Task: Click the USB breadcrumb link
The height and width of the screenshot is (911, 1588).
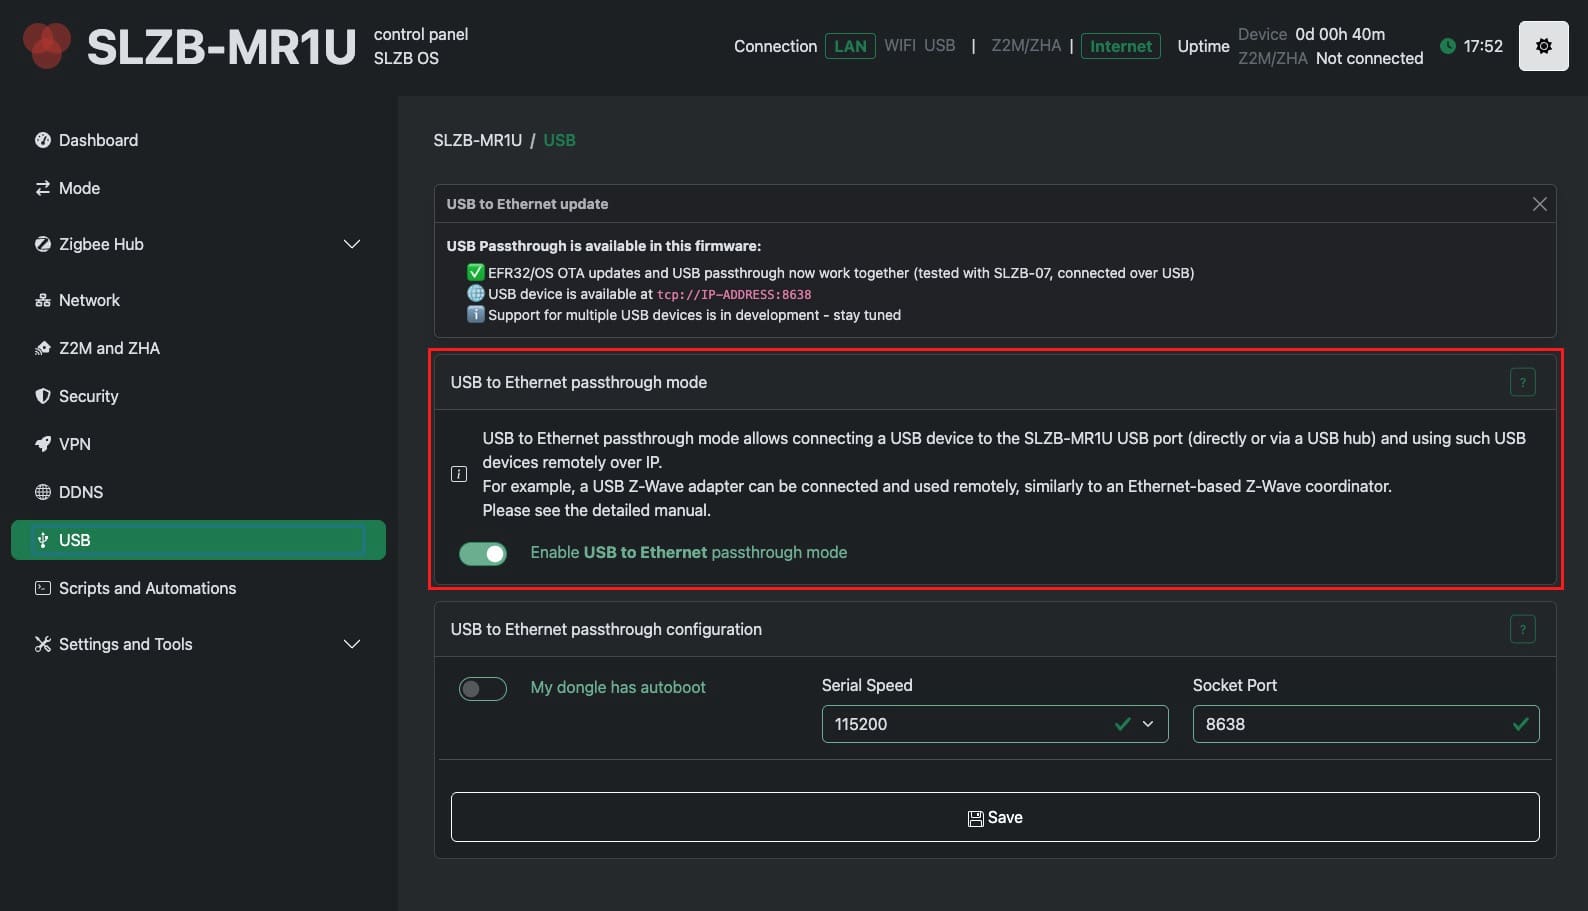Action: pos(559,140)
